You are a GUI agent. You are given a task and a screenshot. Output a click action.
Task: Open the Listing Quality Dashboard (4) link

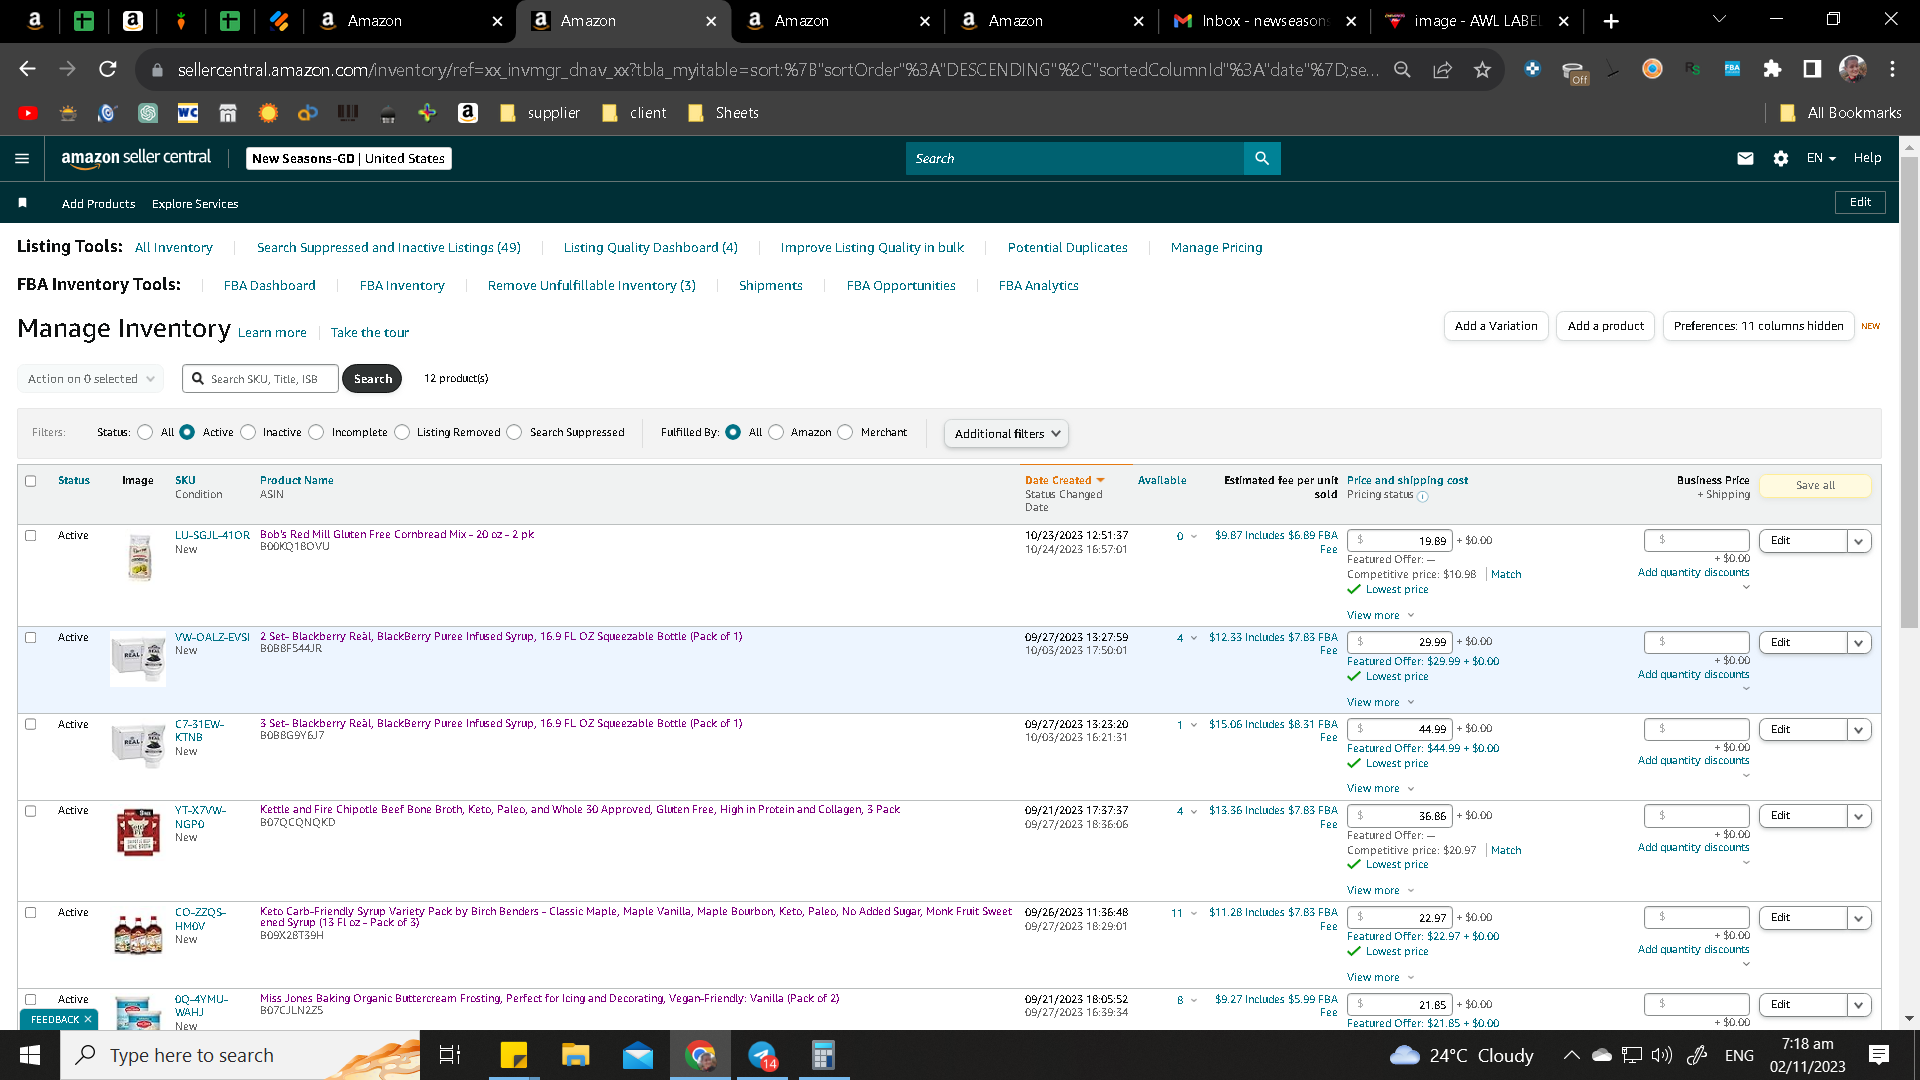tap(650, 247)
